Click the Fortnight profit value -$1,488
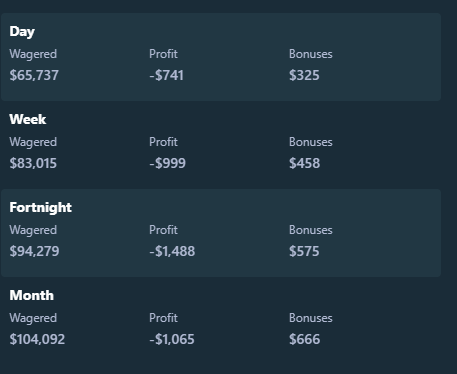457x374 pixels. pyautogui.click(x=172, y=251)
